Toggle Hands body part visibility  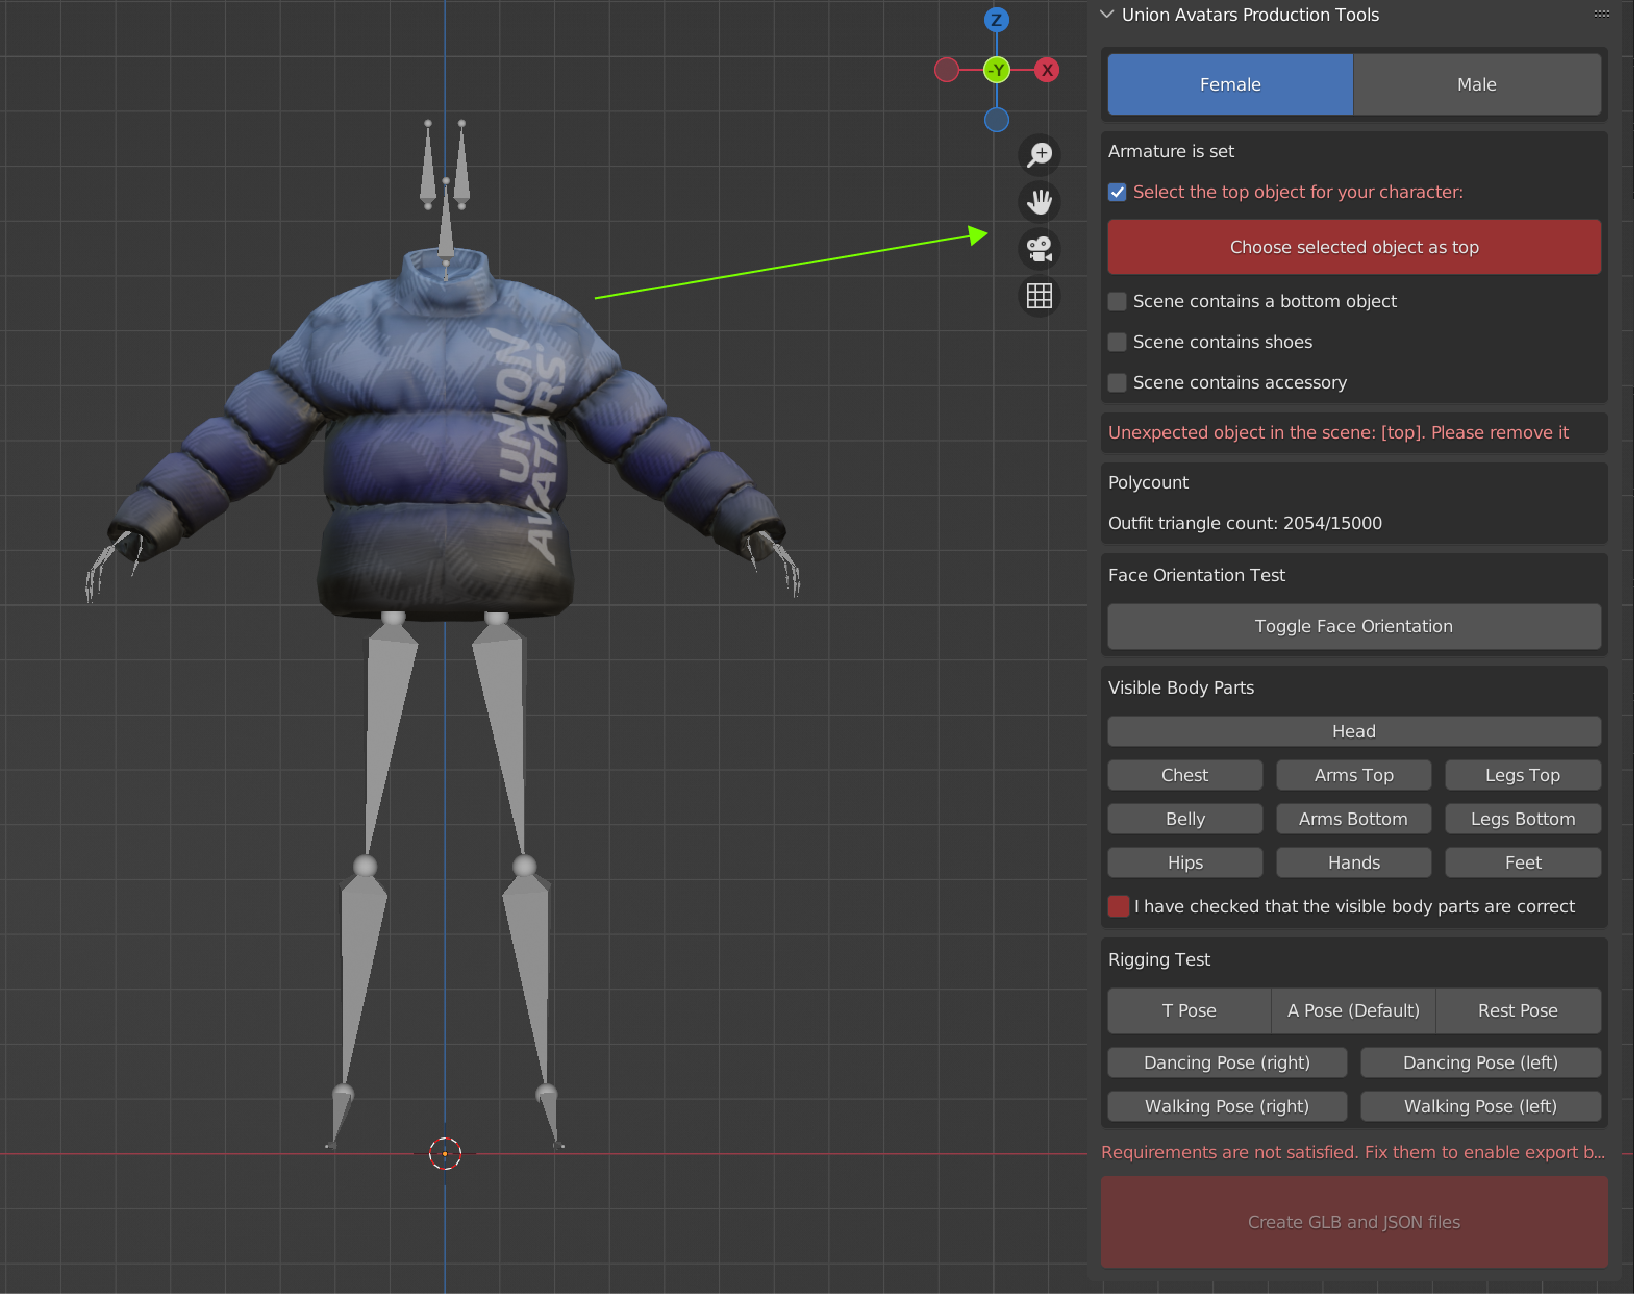(x=1354, y=863)
